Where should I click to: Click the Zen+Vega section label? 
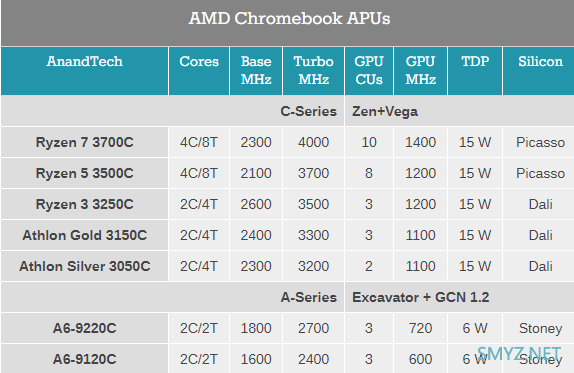(x=385, y=111)
